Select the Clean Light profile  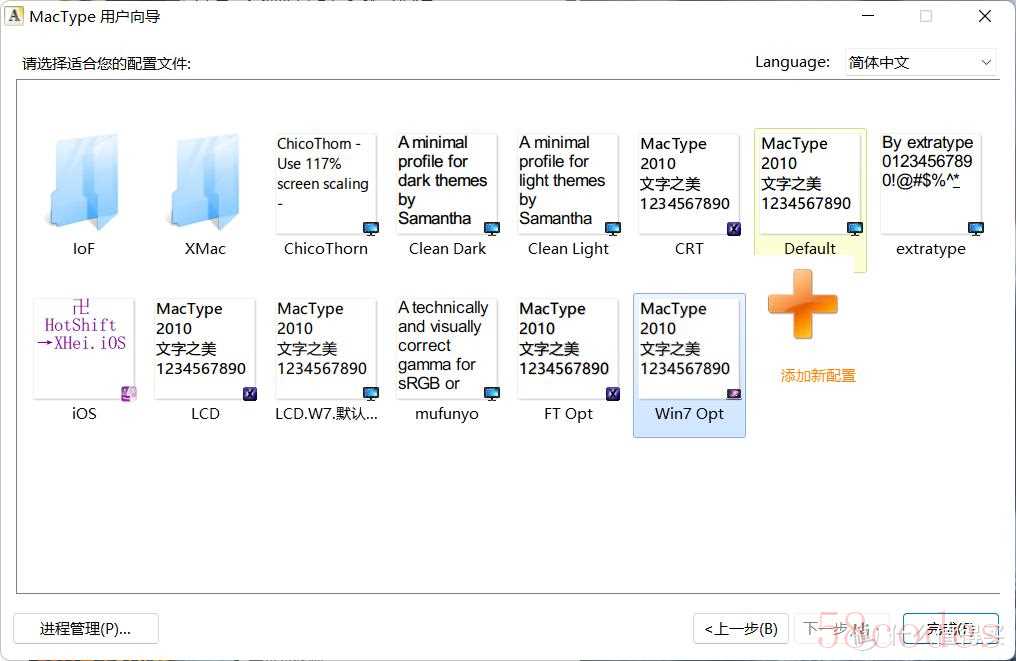pos(568,185)
